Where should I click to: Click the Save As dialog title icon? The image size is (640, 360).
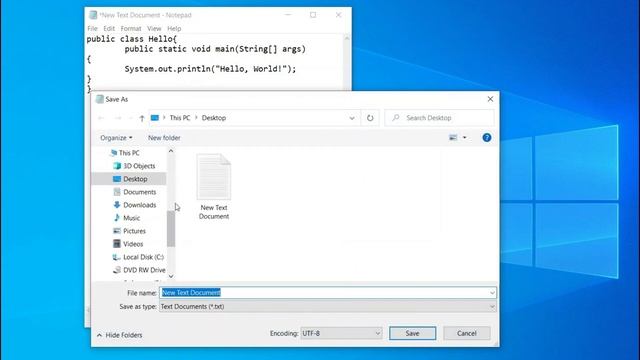point(100,99)
